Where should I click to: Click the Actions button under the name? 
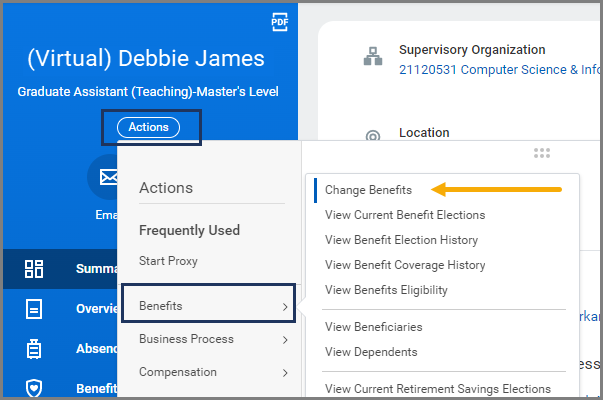[x=148, y=127]
